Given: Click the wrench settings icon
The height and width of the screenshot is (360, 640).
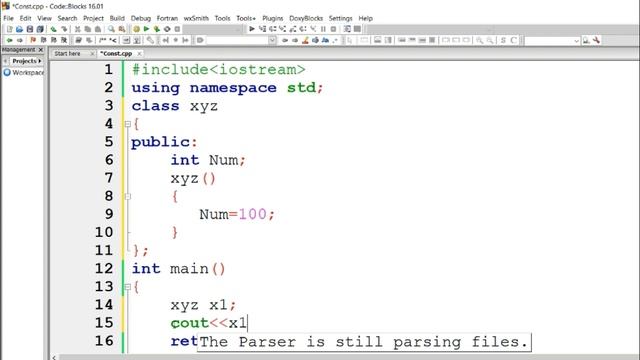Looking at the screenshot, I should click(x=596, y=40).
